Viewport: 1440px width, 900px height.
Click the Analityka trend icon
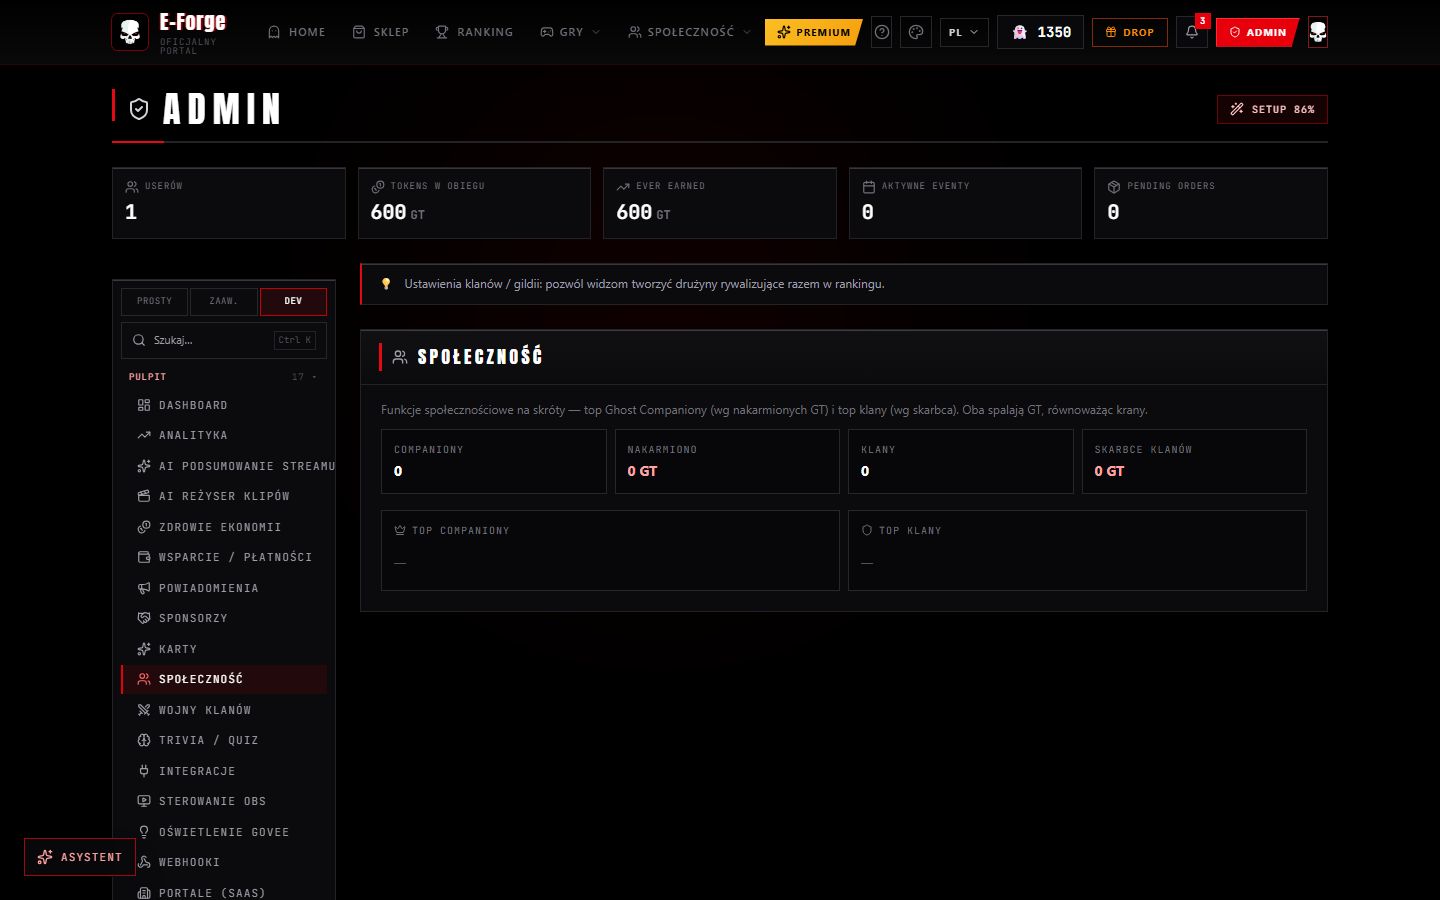[144, 435]
